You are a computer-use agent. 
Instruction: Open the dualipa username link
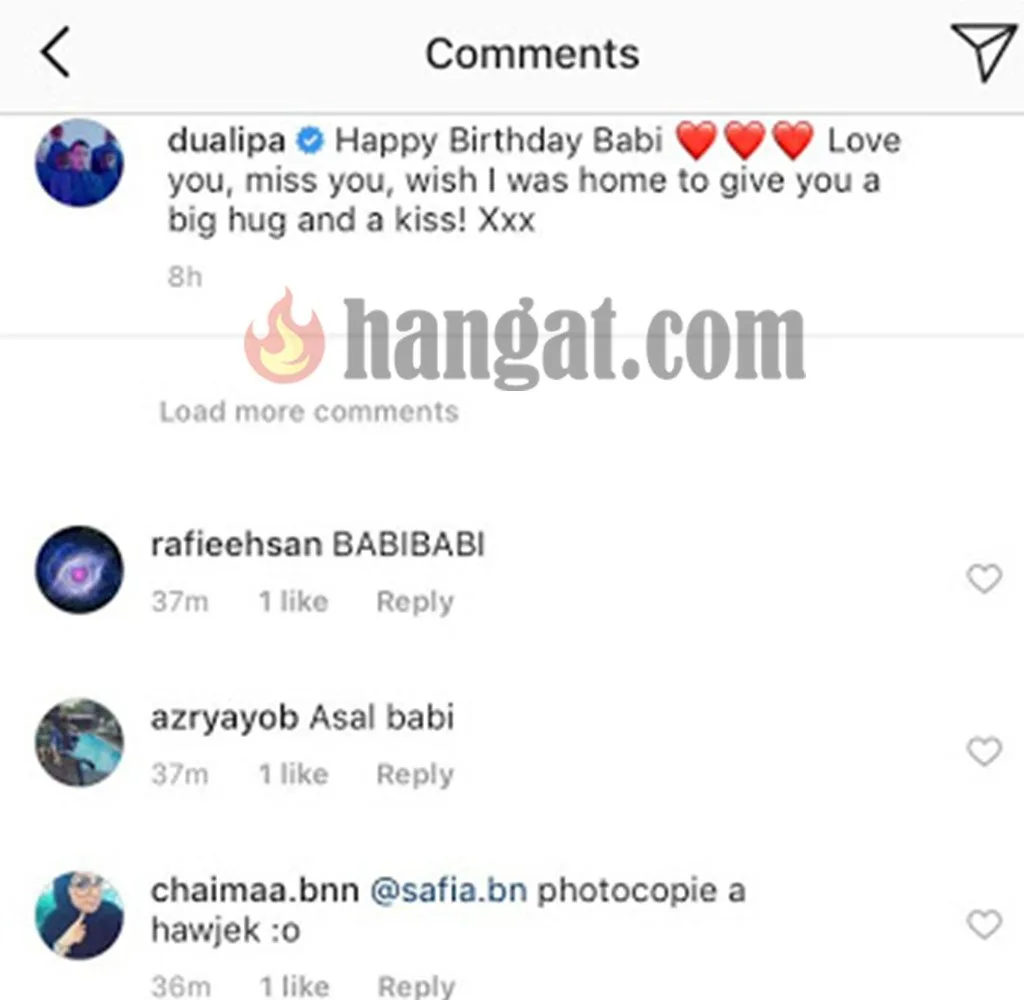[226, 140]
